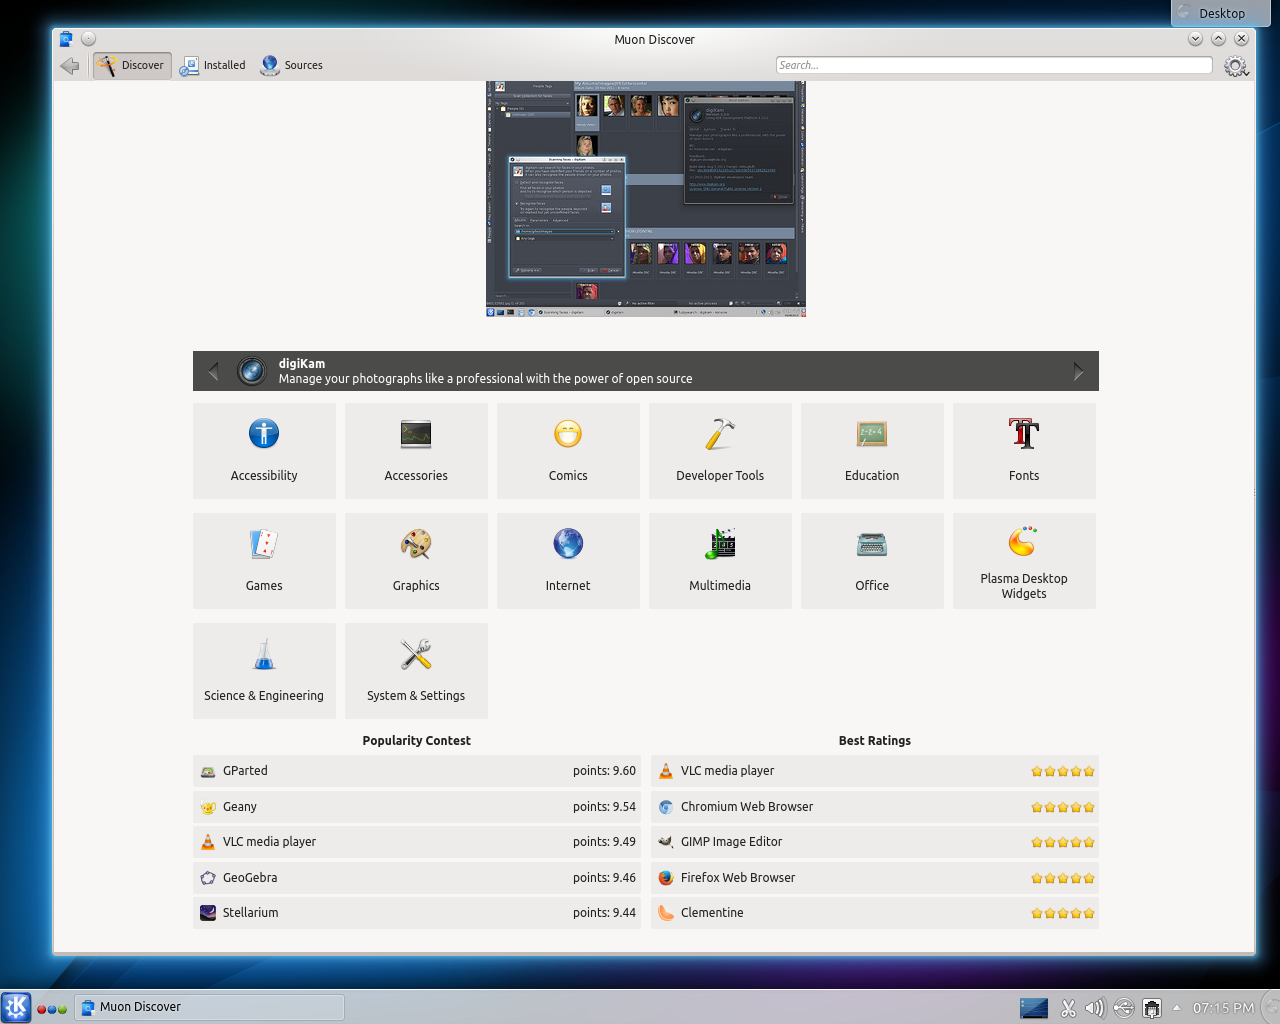Open the Accessibility category
Screen dimensions: 1280x1024
tap(264, 451)
